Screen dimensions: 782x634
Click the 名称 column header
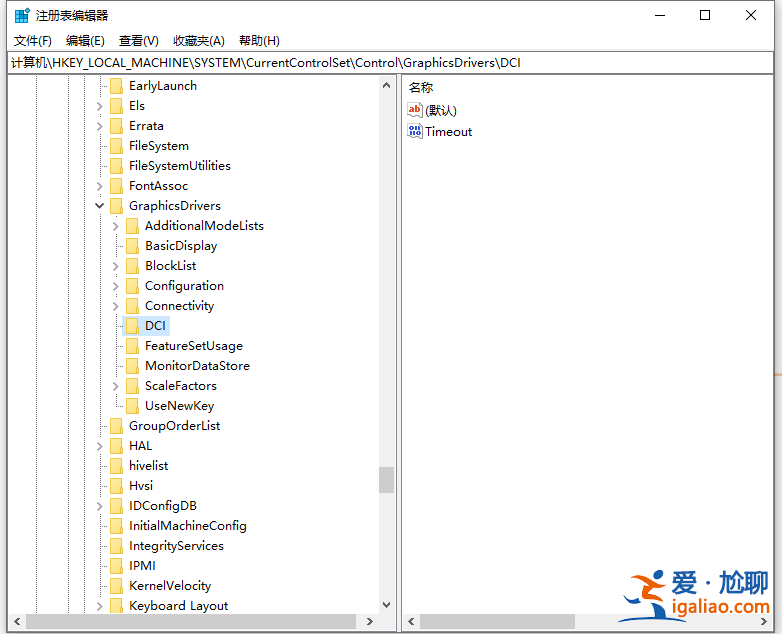pos(421,88)
